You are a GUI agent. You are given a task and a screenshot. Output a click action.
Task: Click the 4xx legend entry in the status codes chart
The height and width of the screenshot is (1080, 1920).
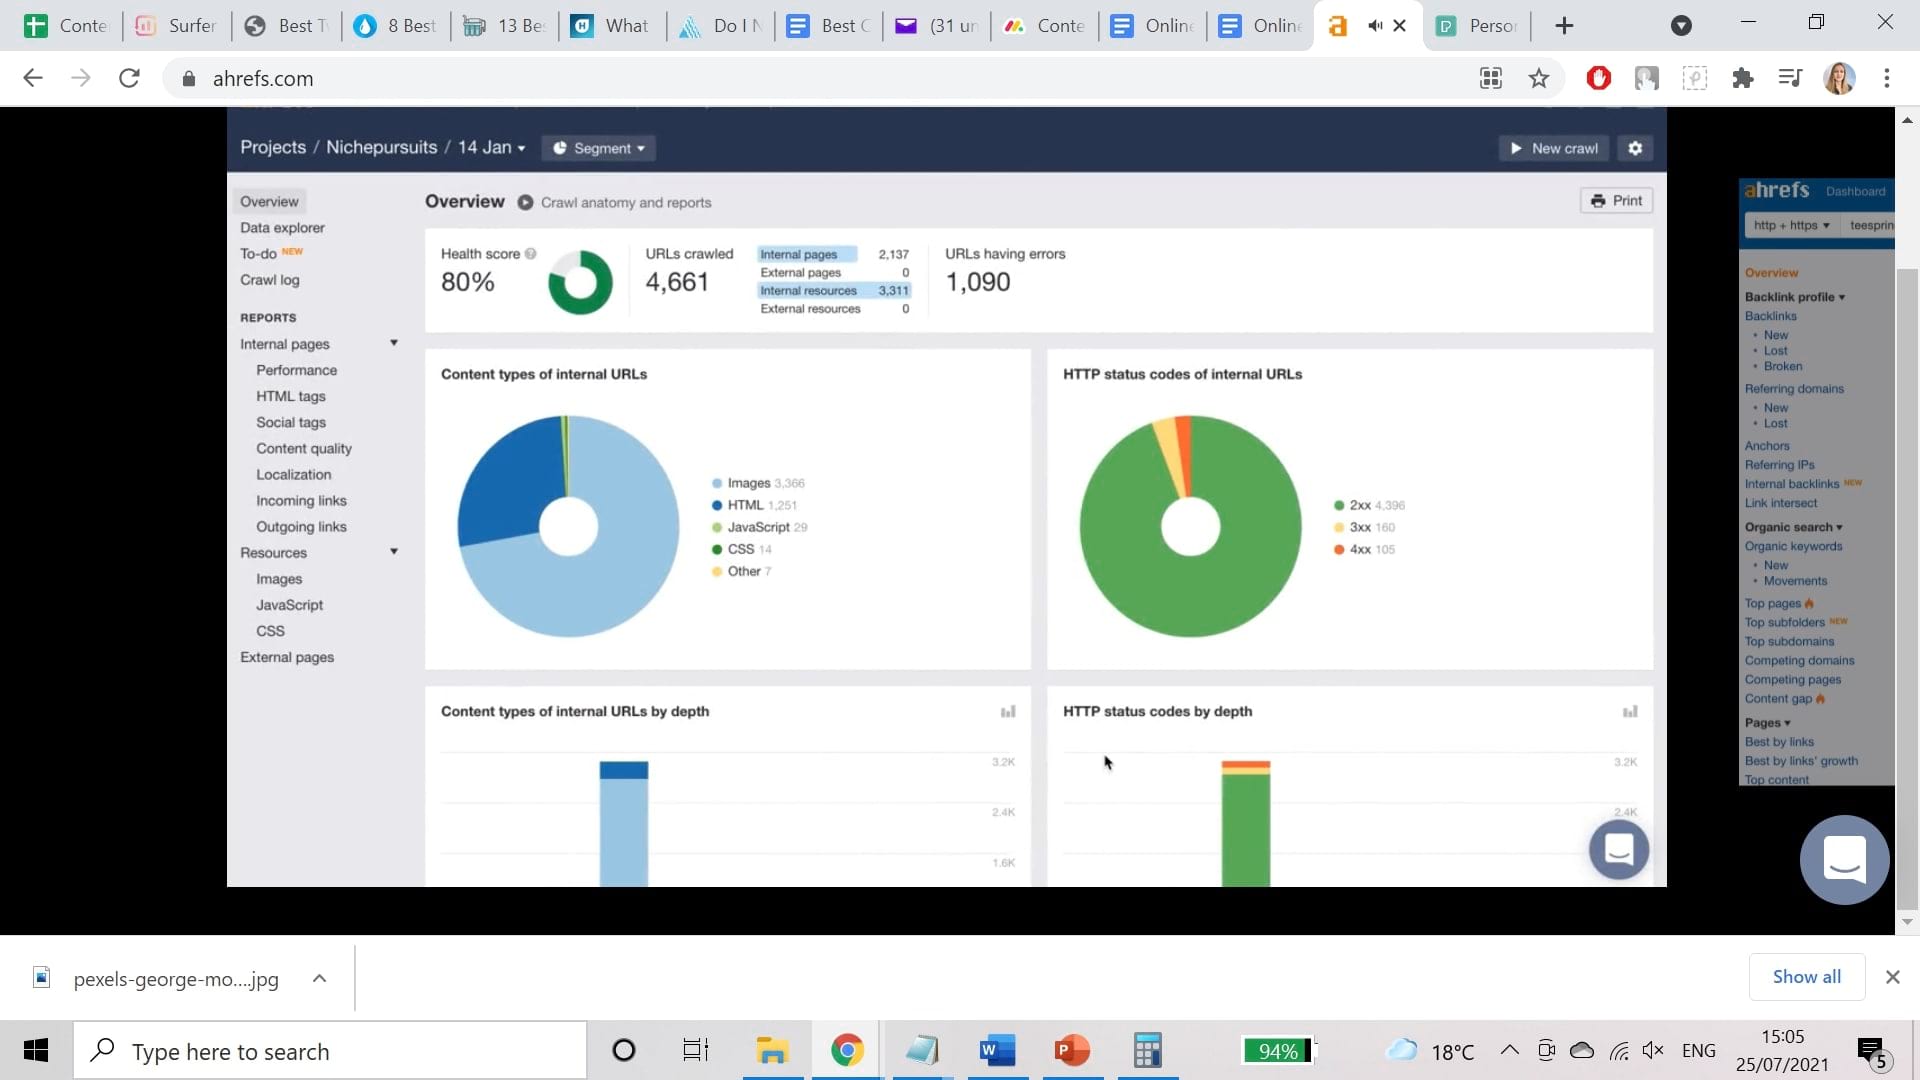pos(1364,549)
